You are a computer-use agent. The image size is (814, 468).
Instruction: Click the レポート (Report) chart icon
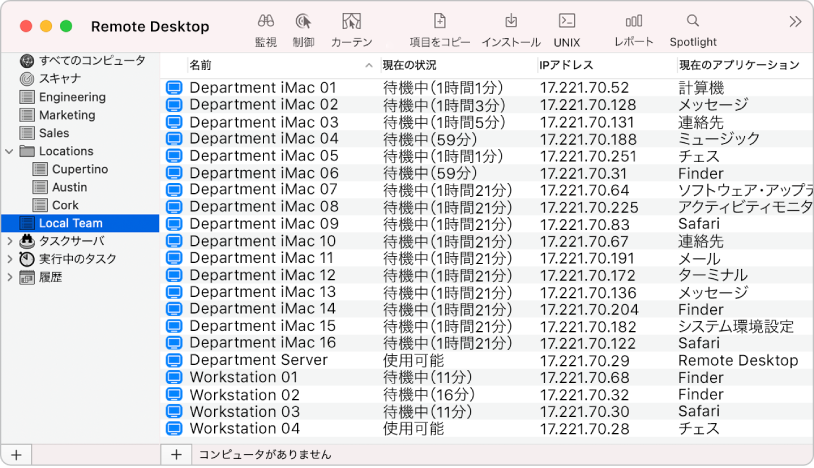[634, 21]
